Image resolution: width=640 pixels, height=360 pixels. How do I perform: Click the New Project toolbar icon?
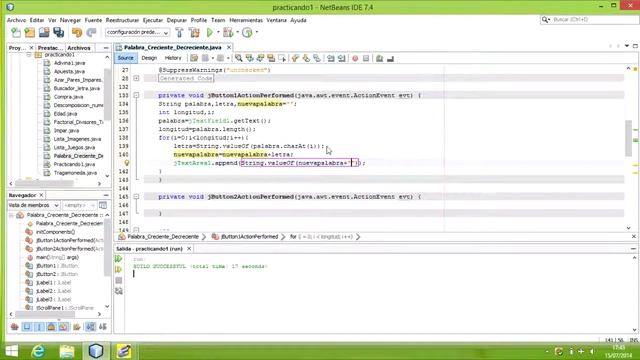click(30, 32)
